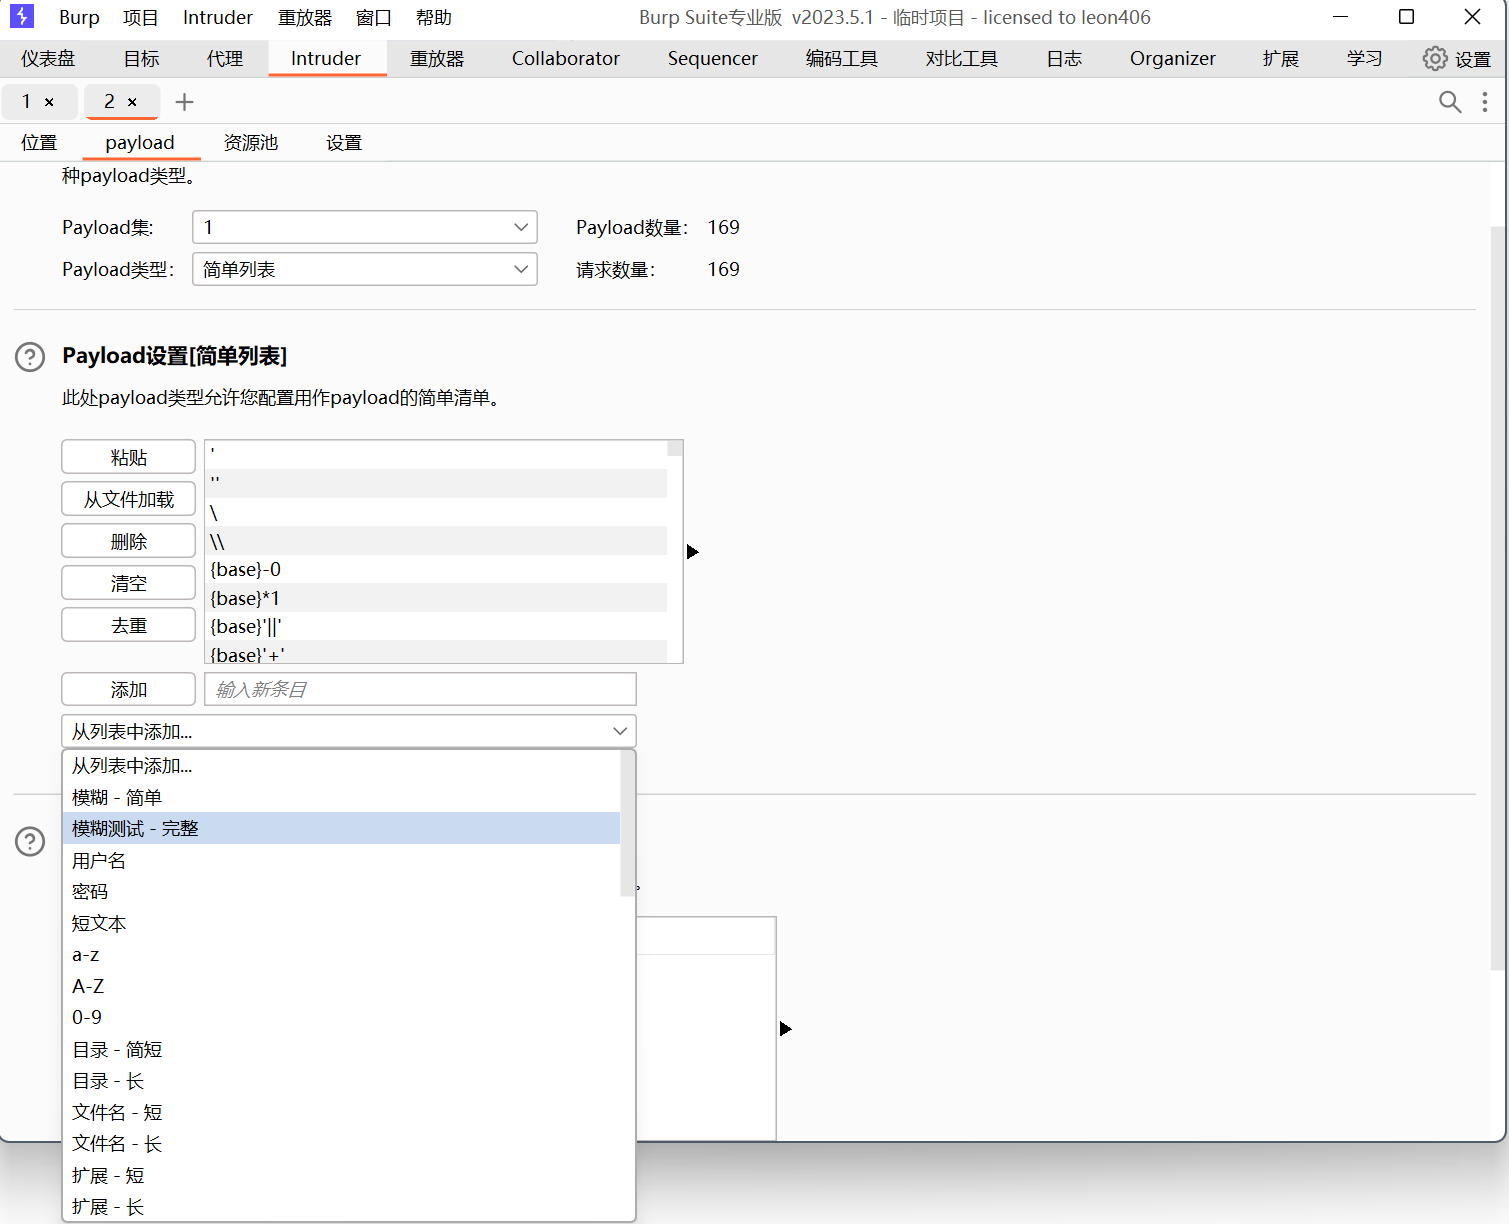Screen dimensions: 1509x1224
Task: Close Intruder tab 1 with its x
Action: [49, 102]
